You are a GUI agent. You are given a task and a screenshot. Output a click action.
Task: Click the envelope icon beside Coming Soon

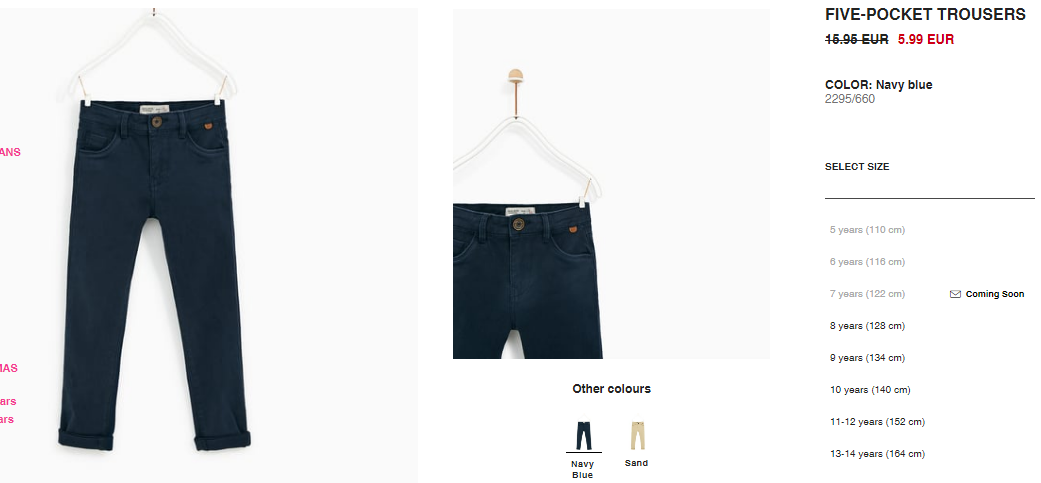pos(955,294)
